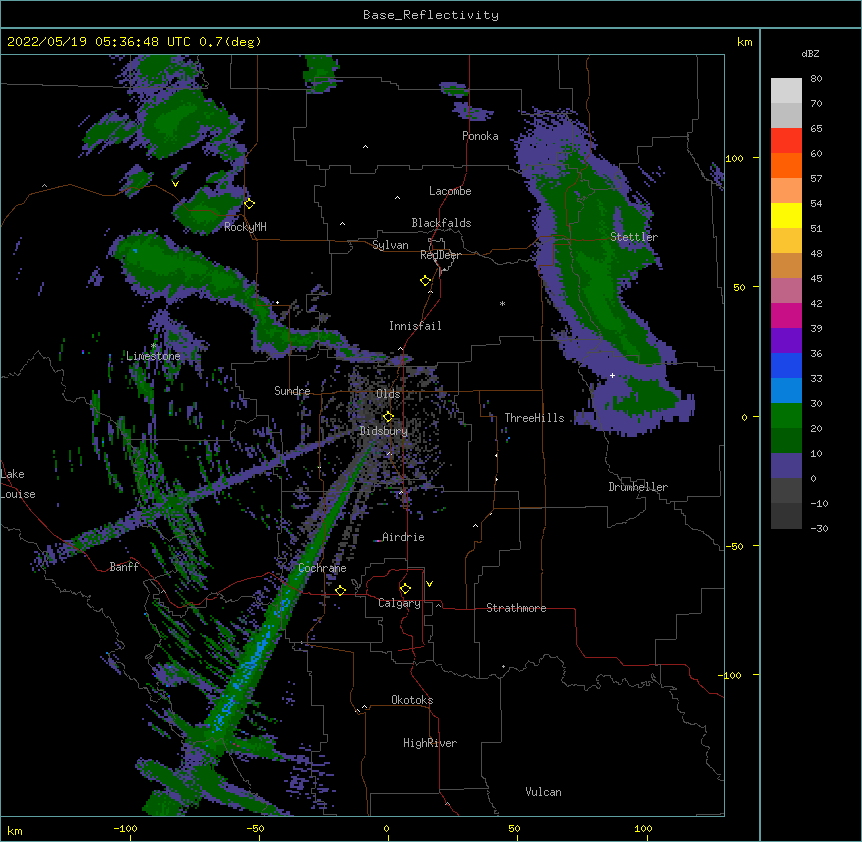Click the white cross marker near Drumheller echo
Screen dimensions: 862x842
[x=612, y=375]
